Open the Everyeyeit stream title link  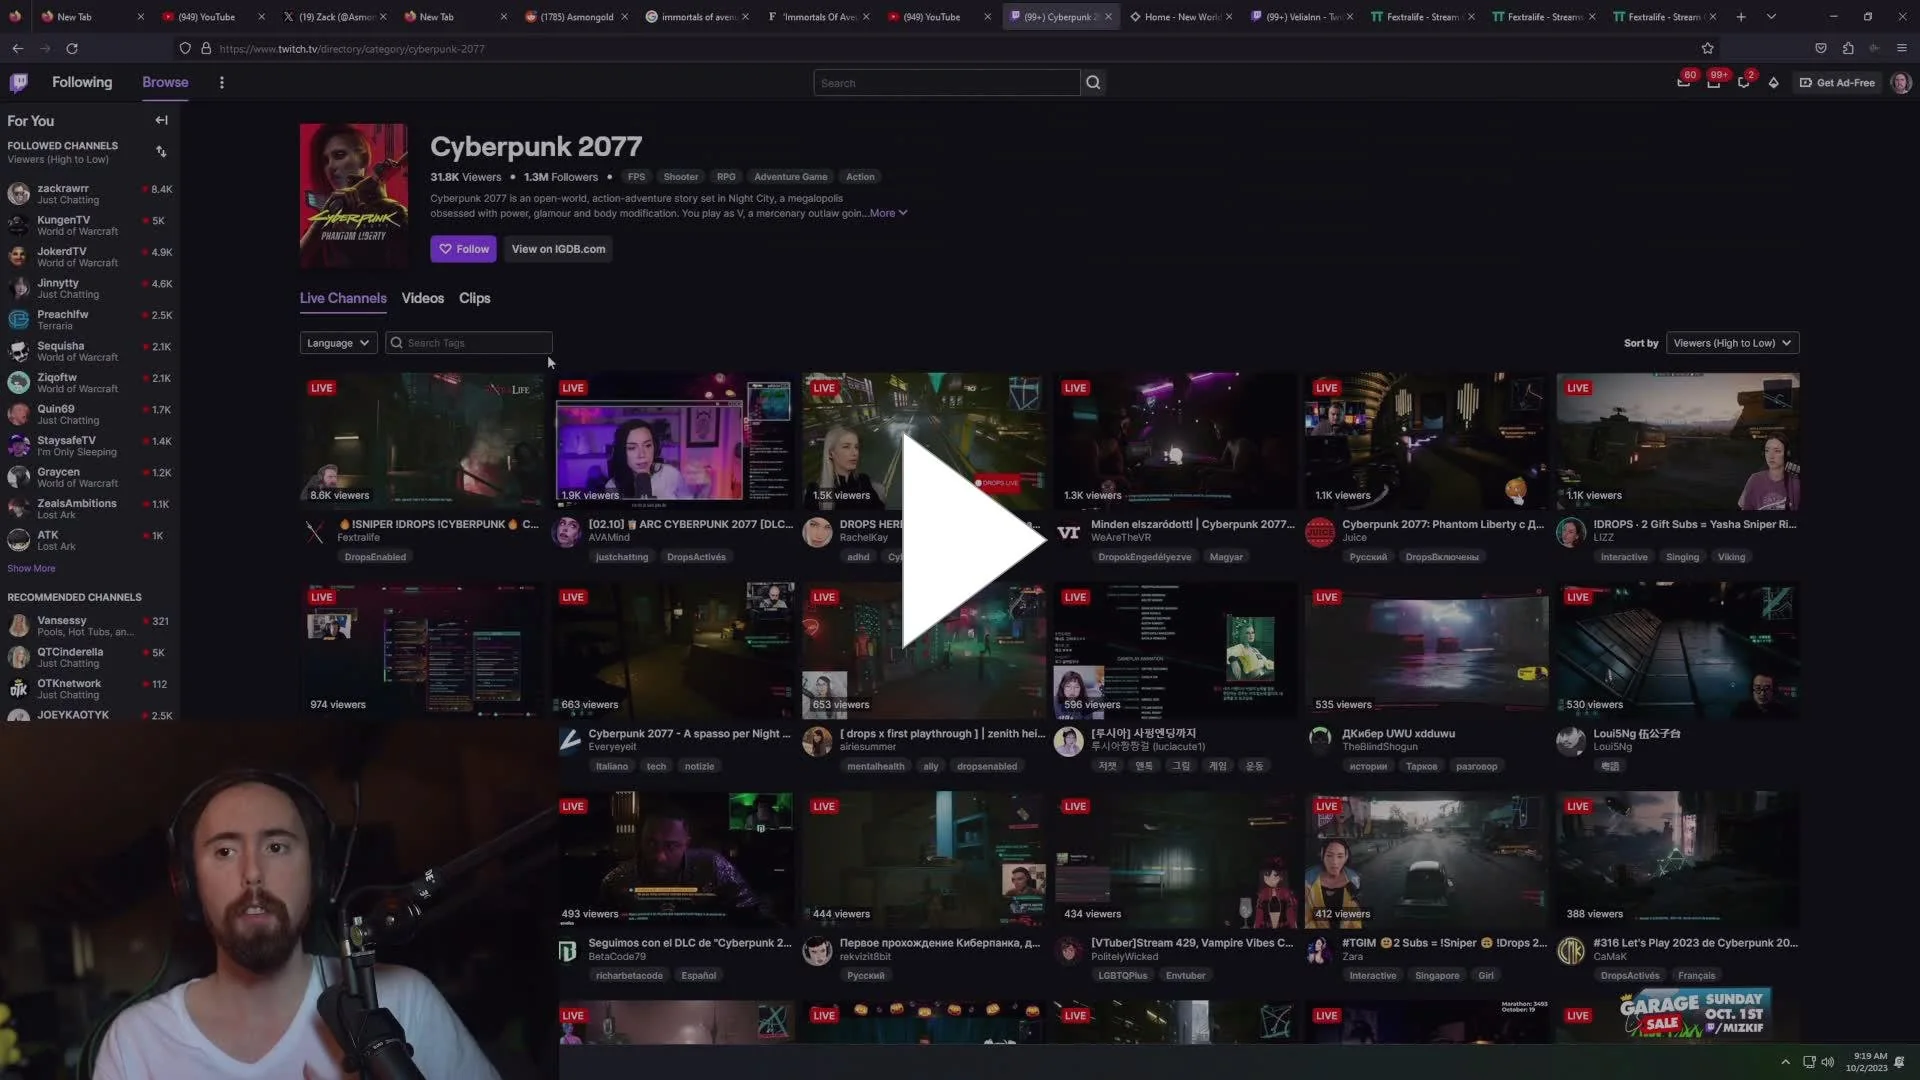[689, 734]
